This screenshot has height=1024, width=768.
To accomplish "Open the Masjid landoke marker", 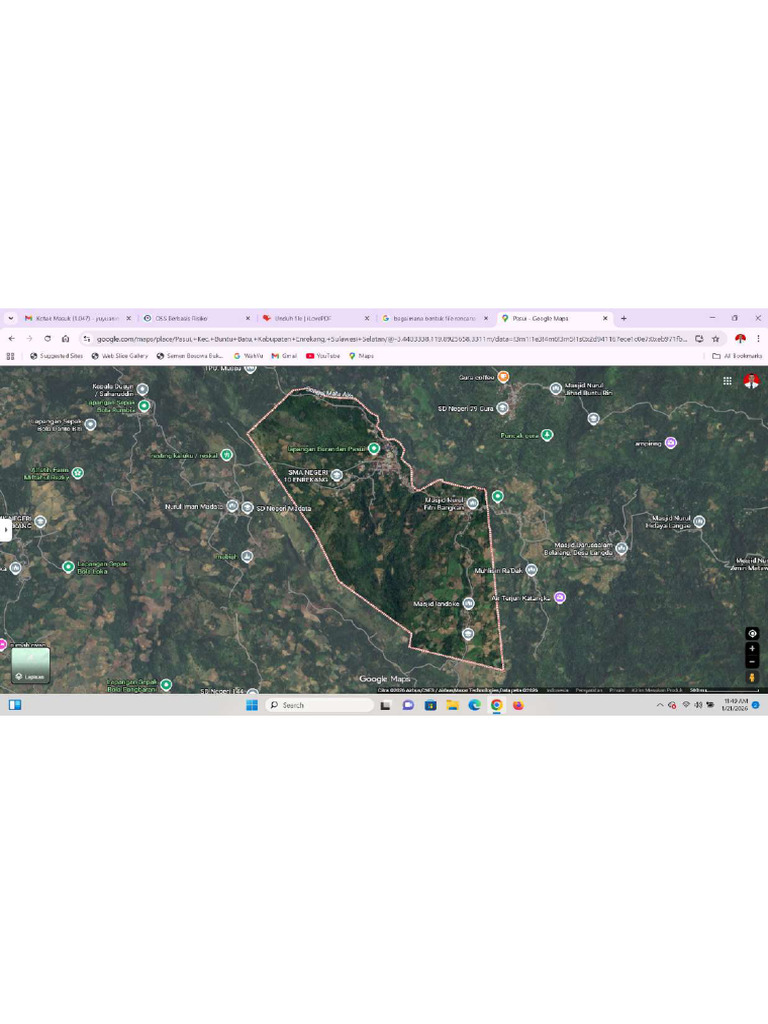I will (468, 603).
